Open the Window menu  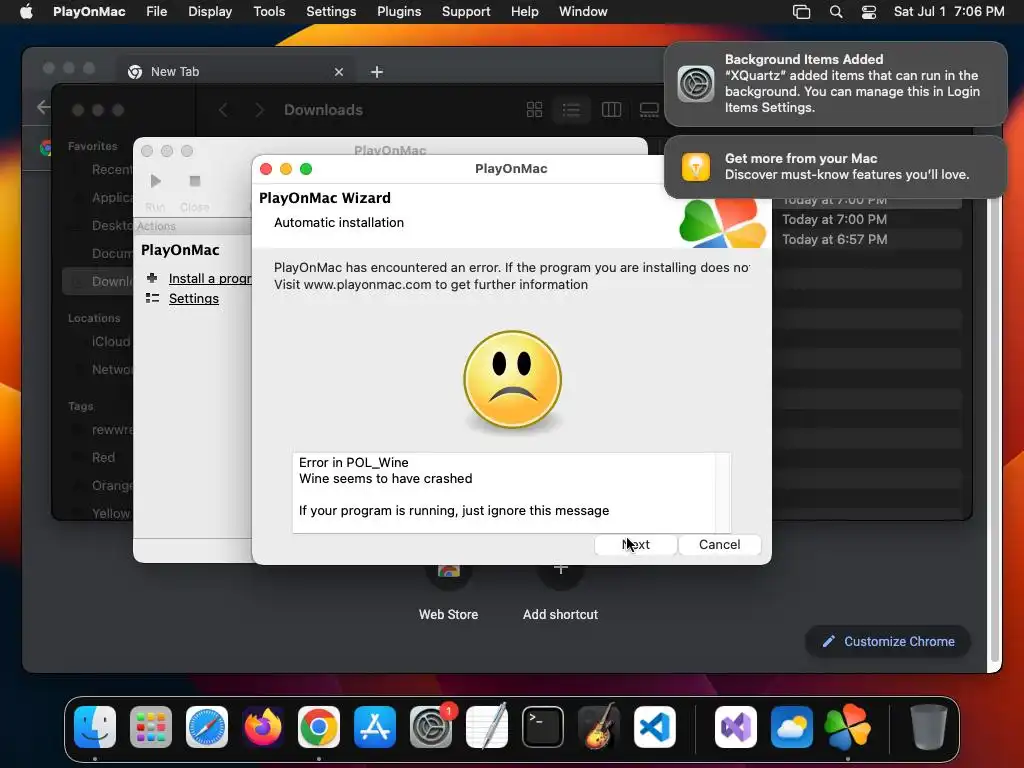click(x=583, y=12)
